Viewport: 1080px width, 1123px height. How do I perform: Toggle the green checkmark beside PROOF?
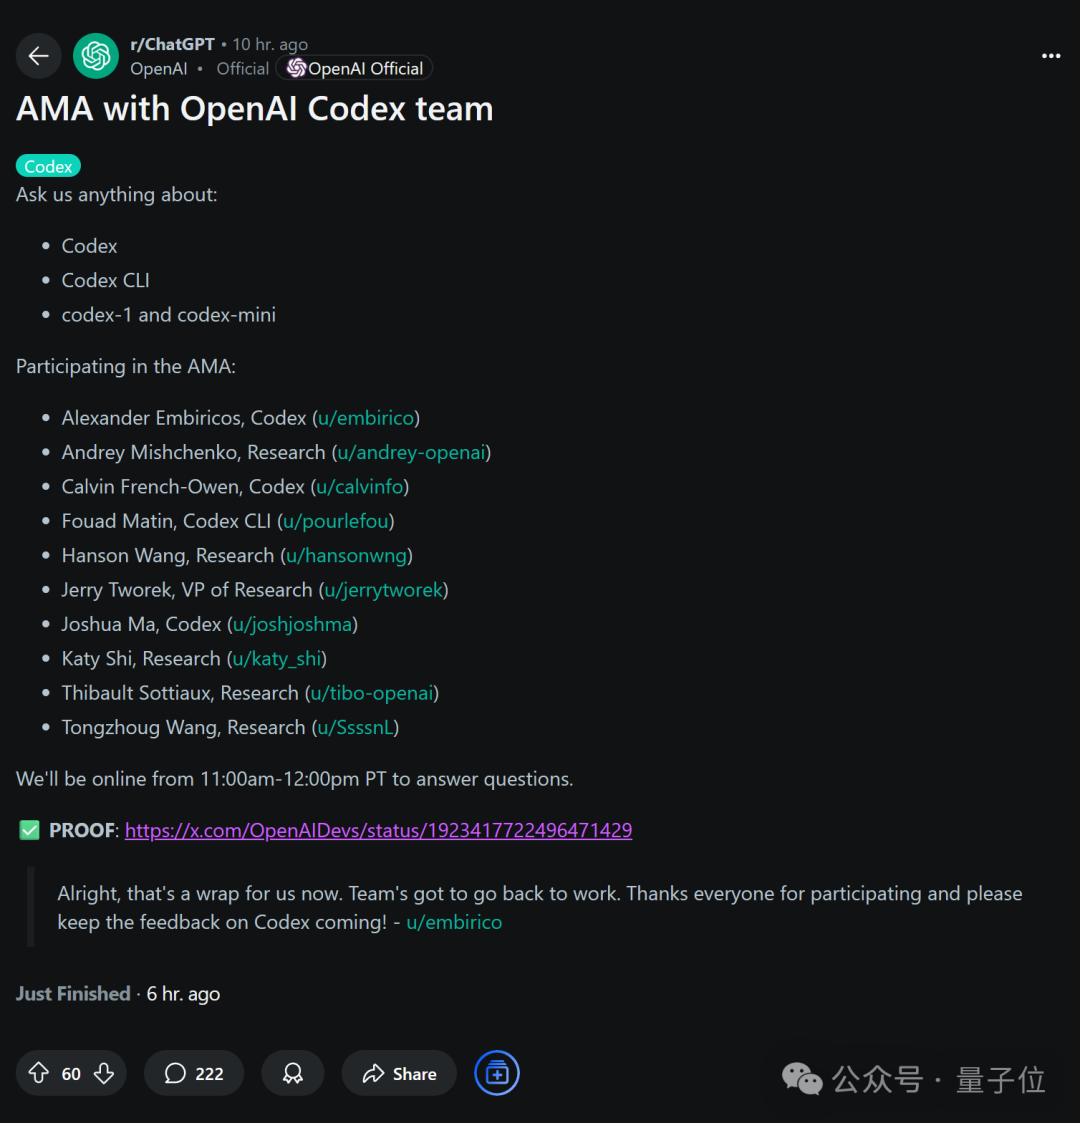pos(29,829)
